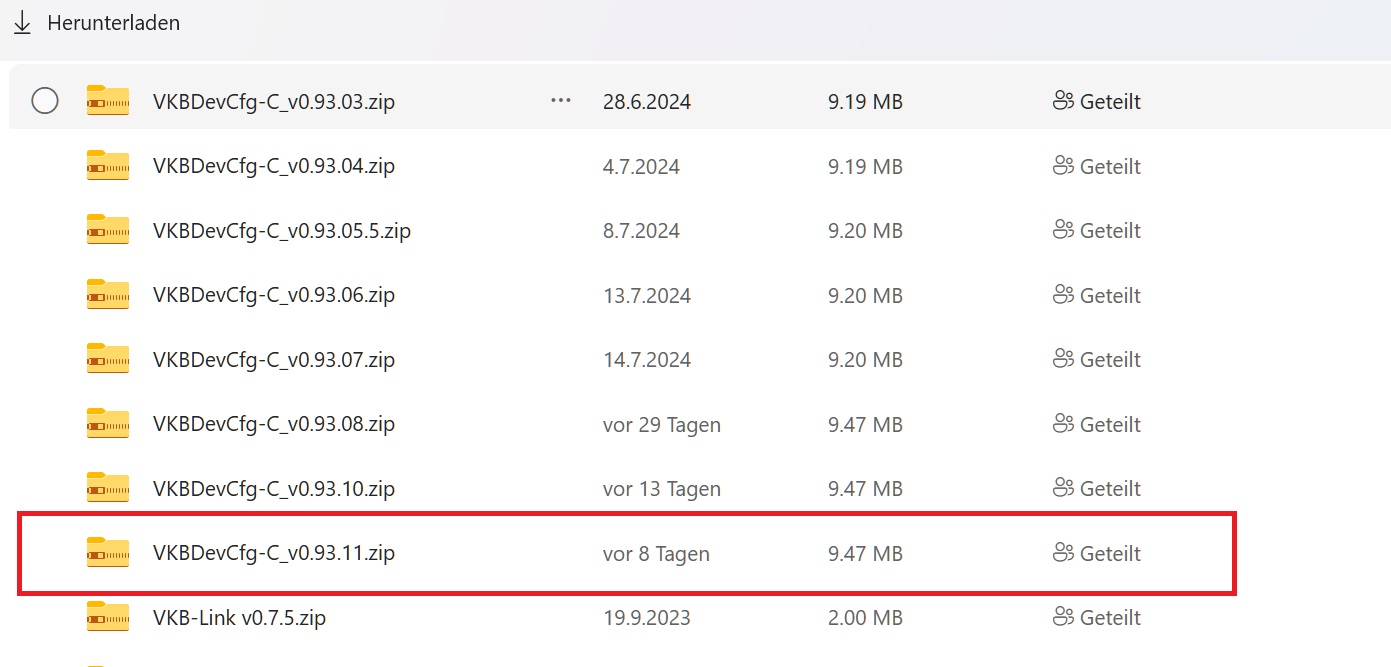The height and width of the screenshot is (667, 1391).
Task: Click the Herunterladen download arrow icon
Action: coord(22,22)
